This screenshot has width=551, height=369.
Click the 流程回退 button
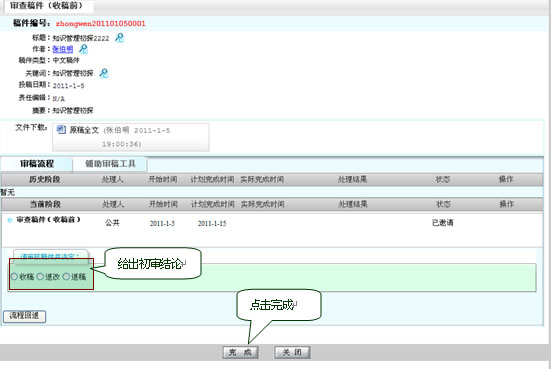click(x=24, y=316)
